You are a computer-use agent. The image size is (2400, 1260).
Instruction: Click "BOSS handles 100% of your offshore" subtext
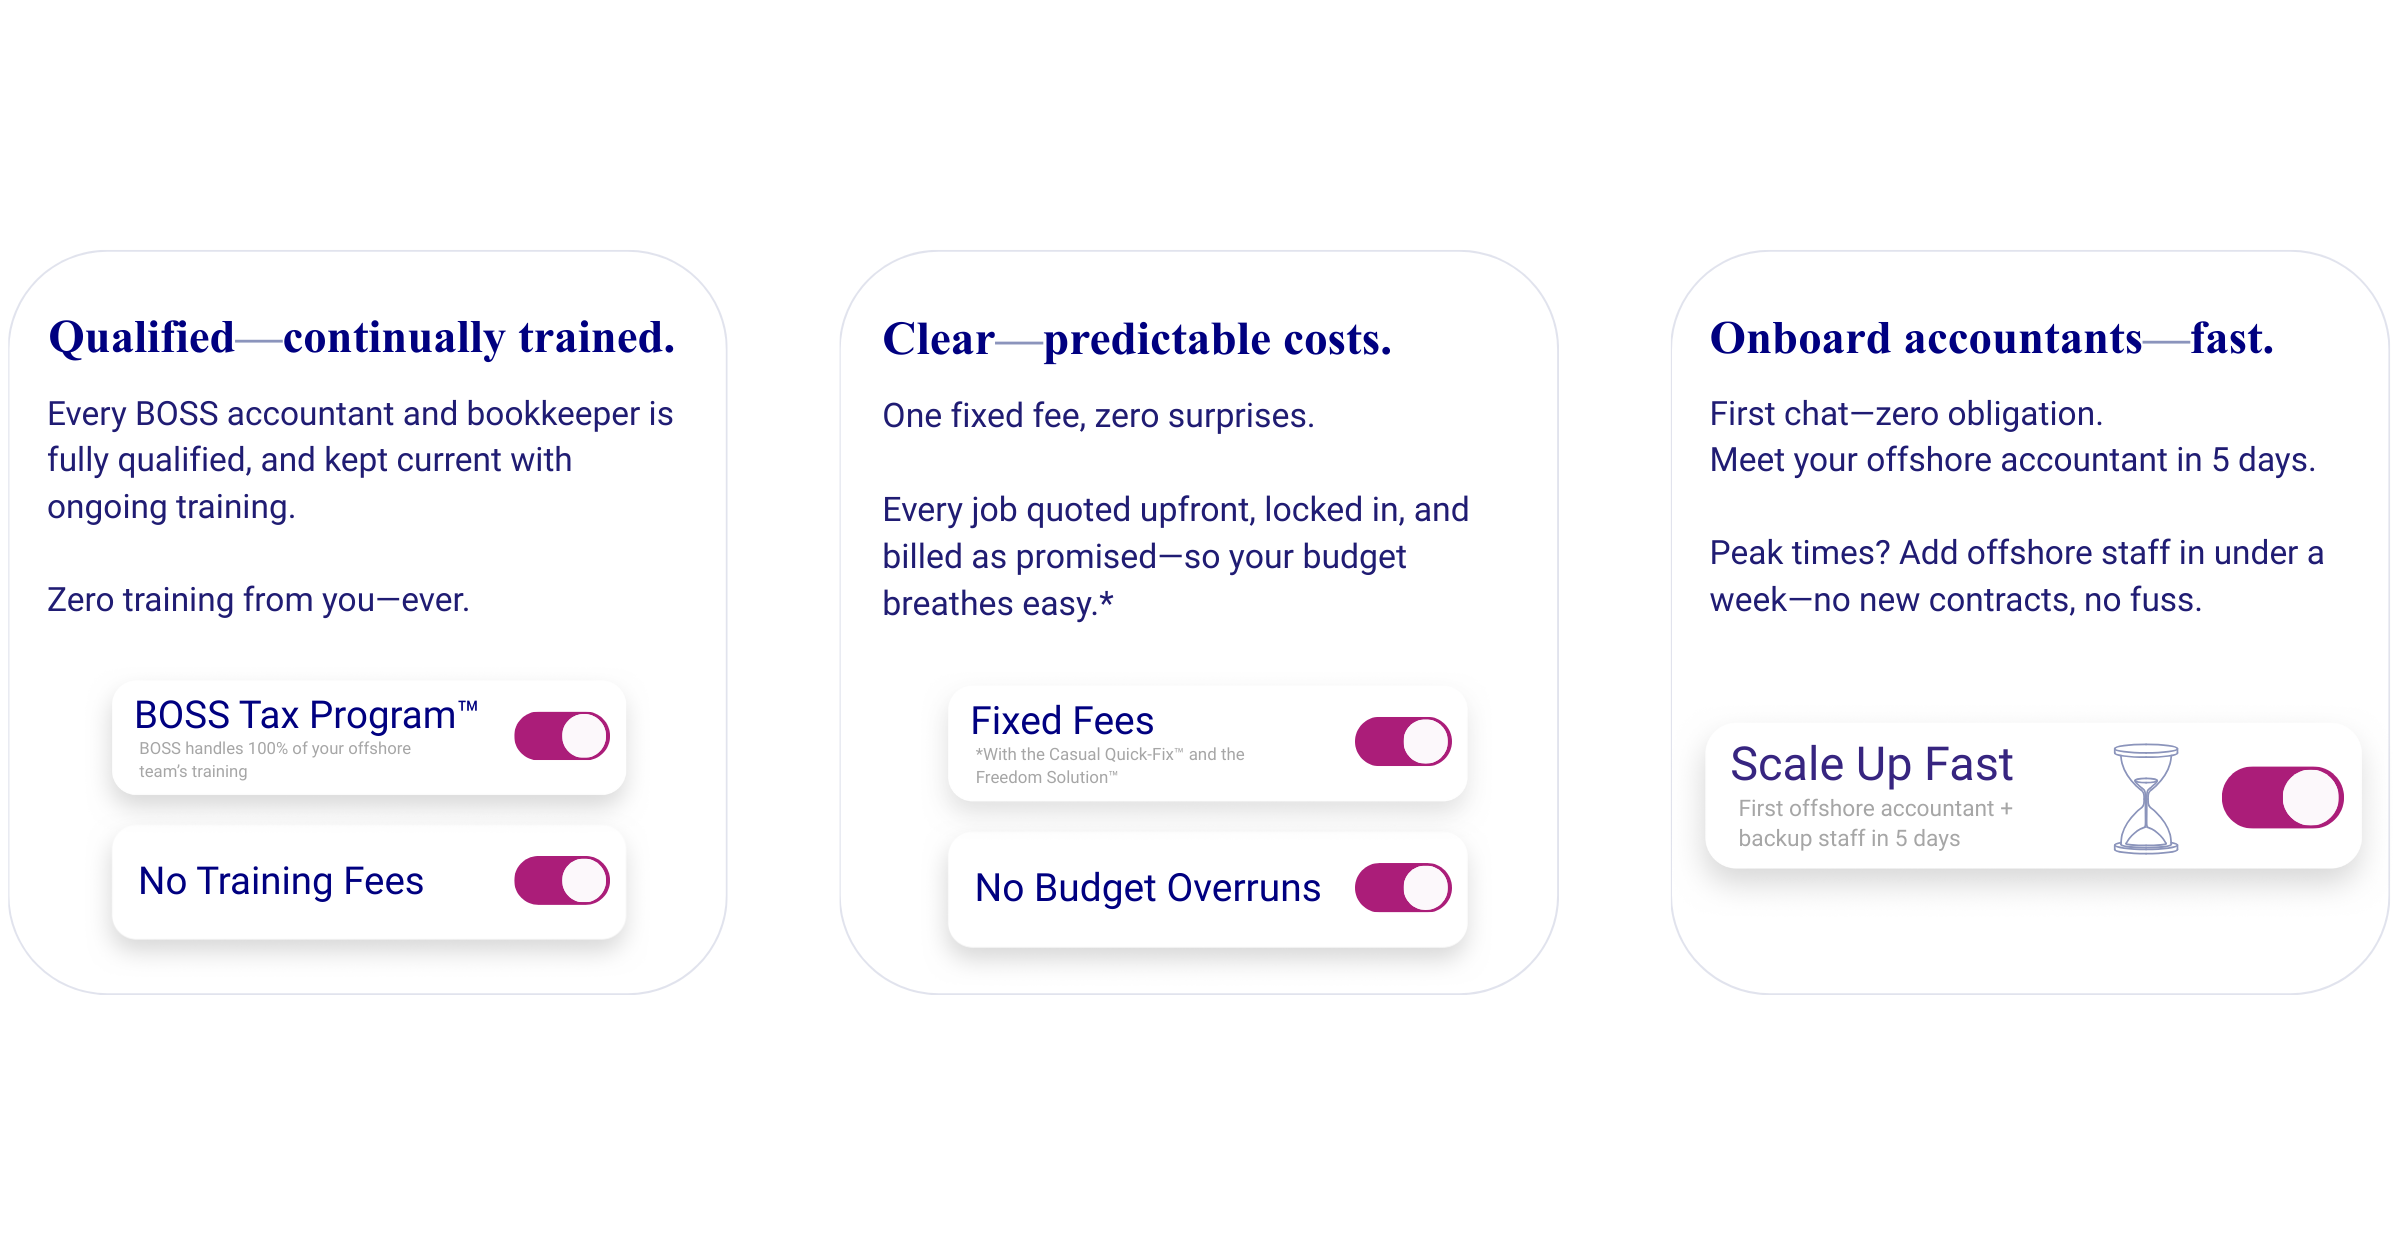[x=275, y=749]
